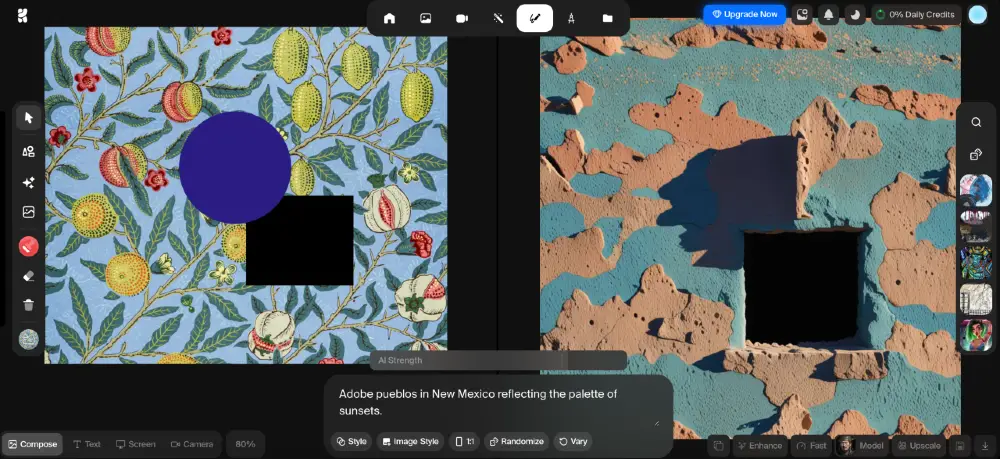Image resolution: width=1000 pixels, height=459 pixels.
Task: Click the Randomize button
Action: click(517, 441)
